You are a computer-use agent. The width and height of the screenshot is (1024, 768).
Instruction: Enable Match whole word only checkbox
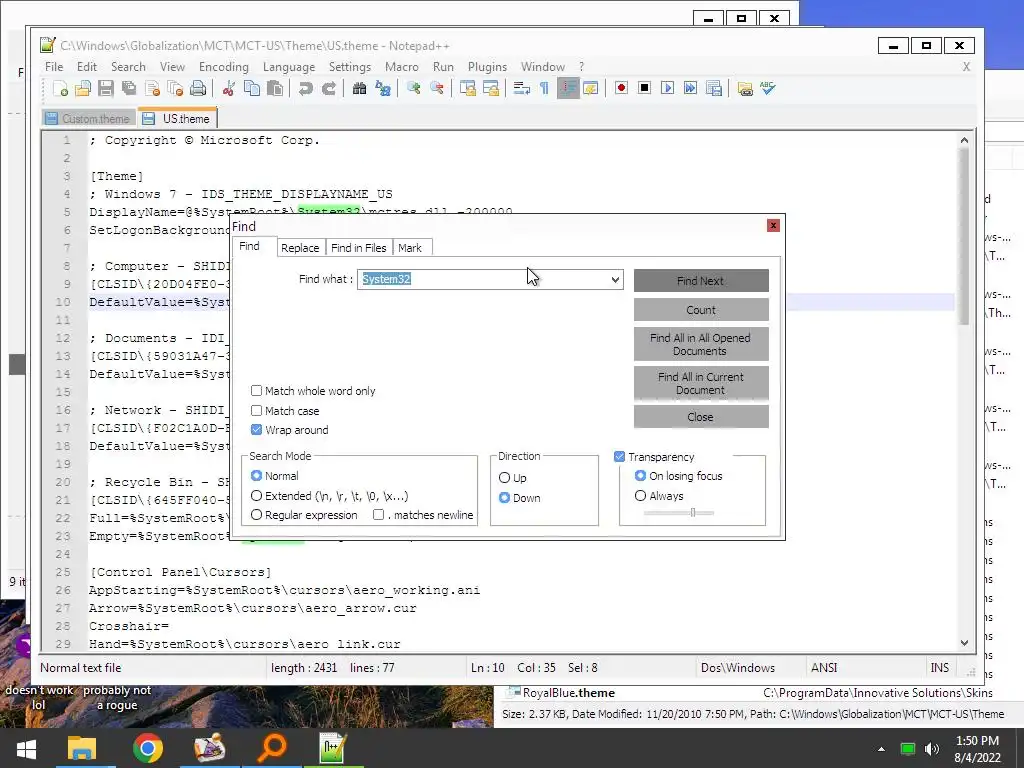[x=257, y=391]
